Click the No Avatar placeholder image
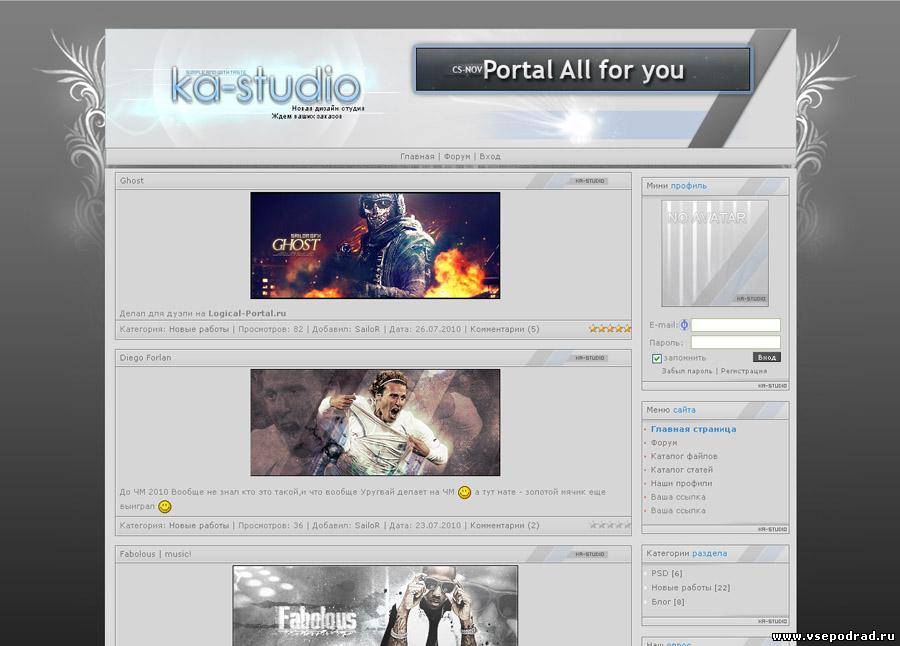The image size is (900, 646). (715, 253)
